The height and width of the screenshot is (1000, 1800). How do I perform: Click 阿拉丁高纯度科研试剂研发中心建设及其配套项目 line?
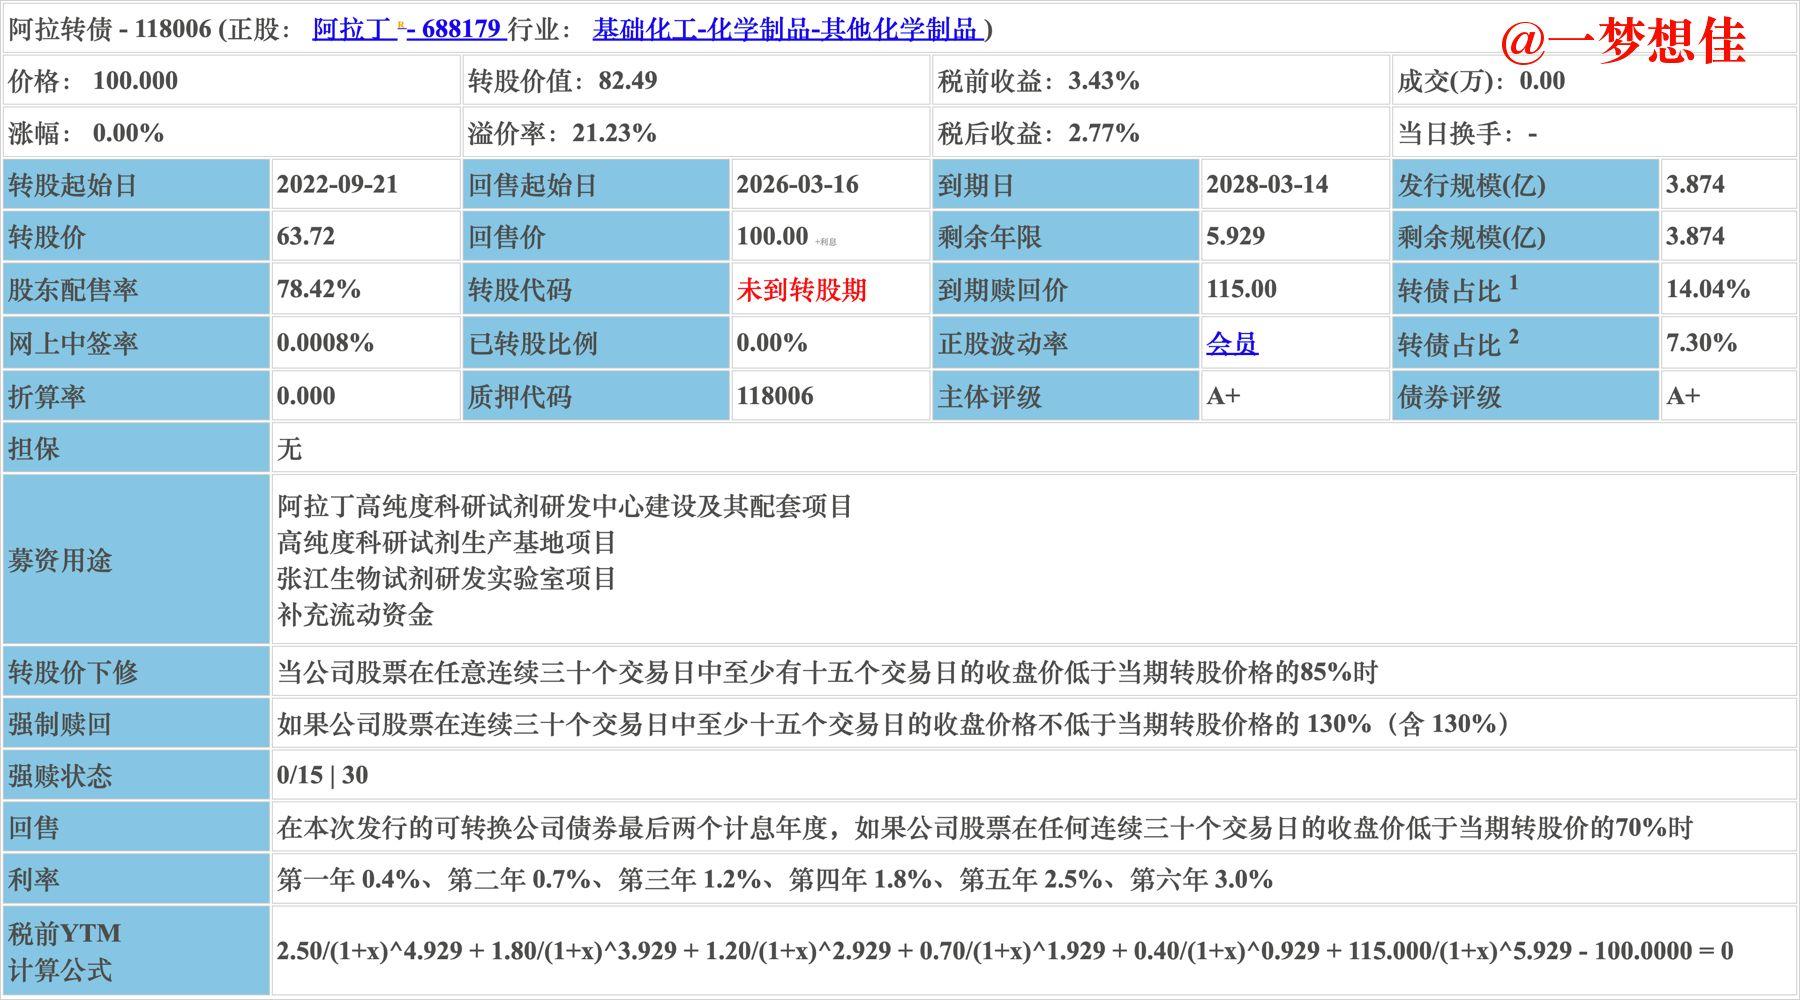point(564,506)
